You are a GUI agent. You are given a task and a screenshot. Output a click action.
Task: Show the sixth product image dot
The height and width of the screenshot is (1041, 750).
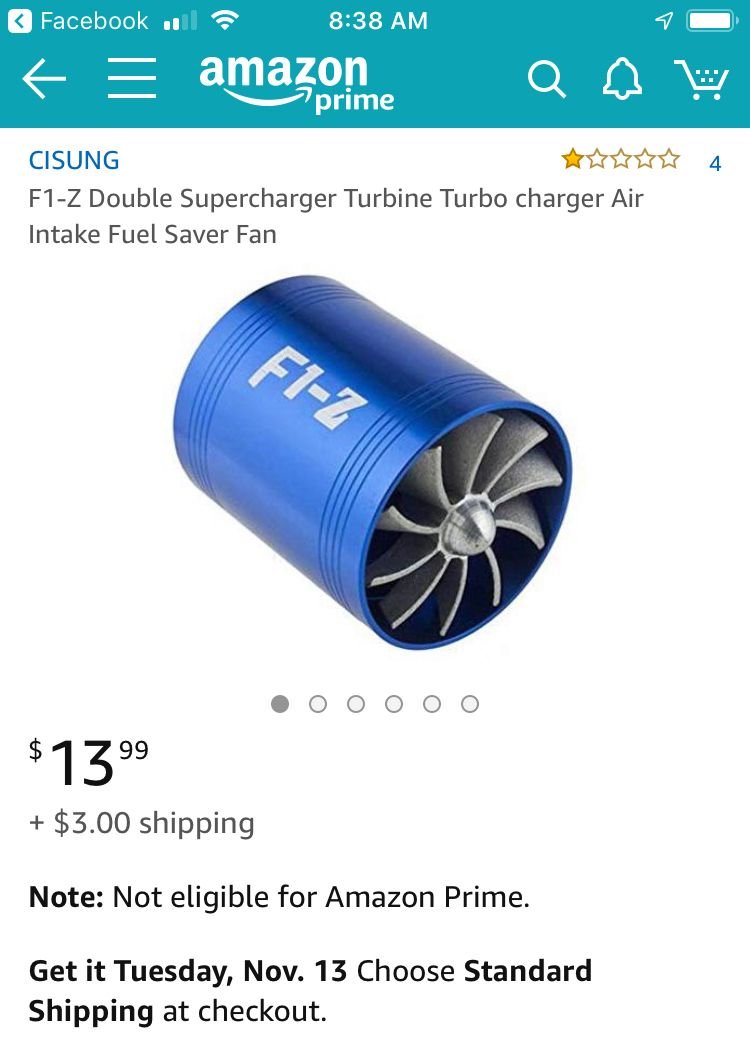pyautogui.click(x=470, y=704)
